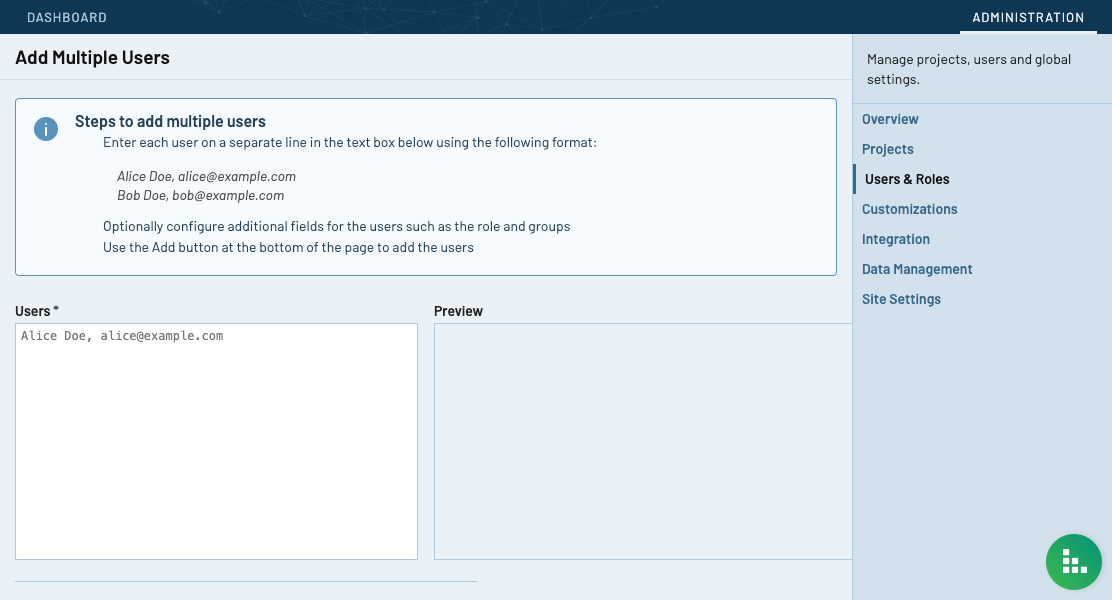Image resolution: width=1112 pixels, height=600 pixels.
Task: Click the 'Add Multiple Users' heading
Action: [92, 57]
